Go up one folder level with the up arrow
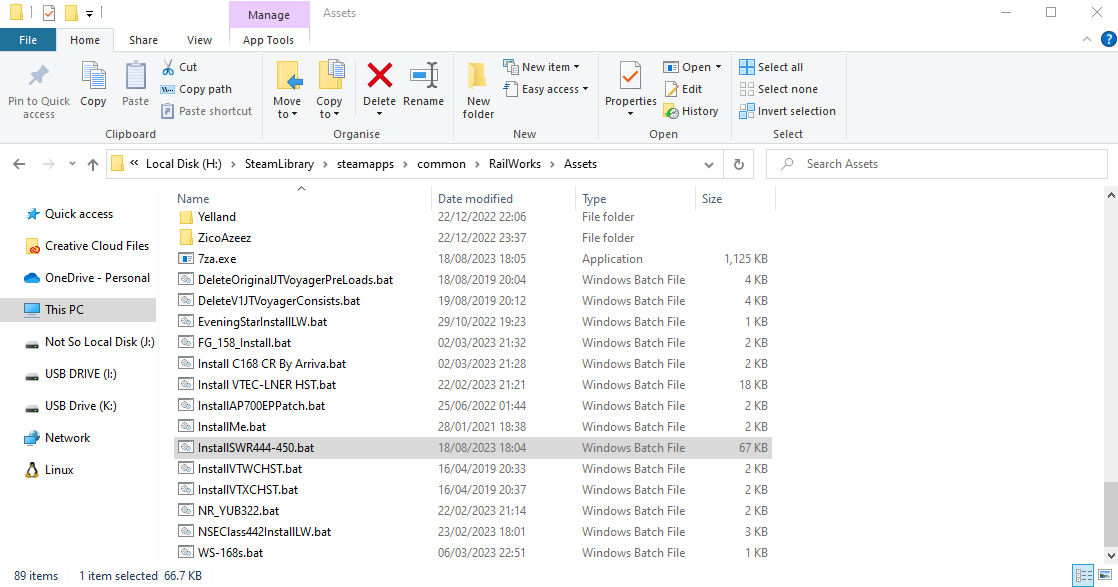 pos(93,164)
